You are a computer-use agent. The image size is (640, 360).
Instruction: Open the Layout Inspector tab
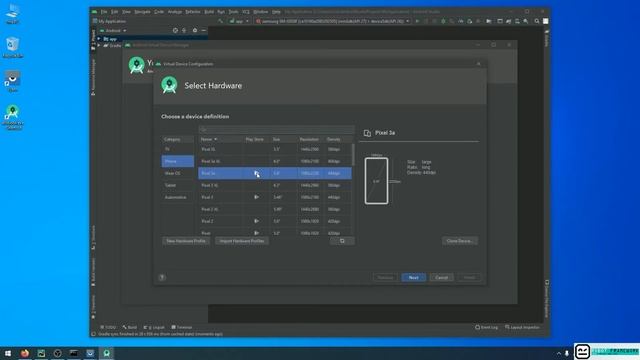(x=522, y=327)
